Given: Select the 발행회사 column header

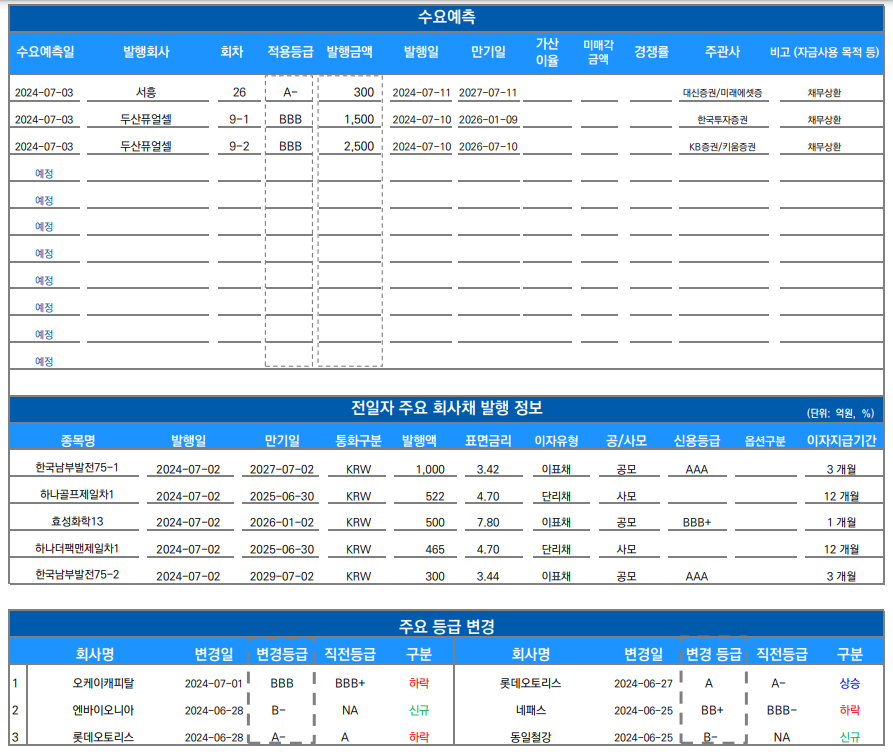Looking at the screenshot, I should (146, 52).
